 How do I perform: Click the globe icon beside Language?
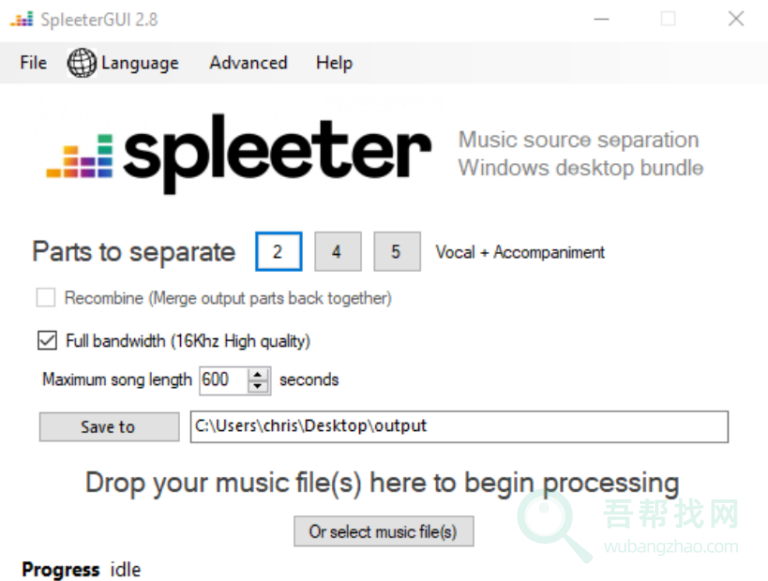click(81, 63)
